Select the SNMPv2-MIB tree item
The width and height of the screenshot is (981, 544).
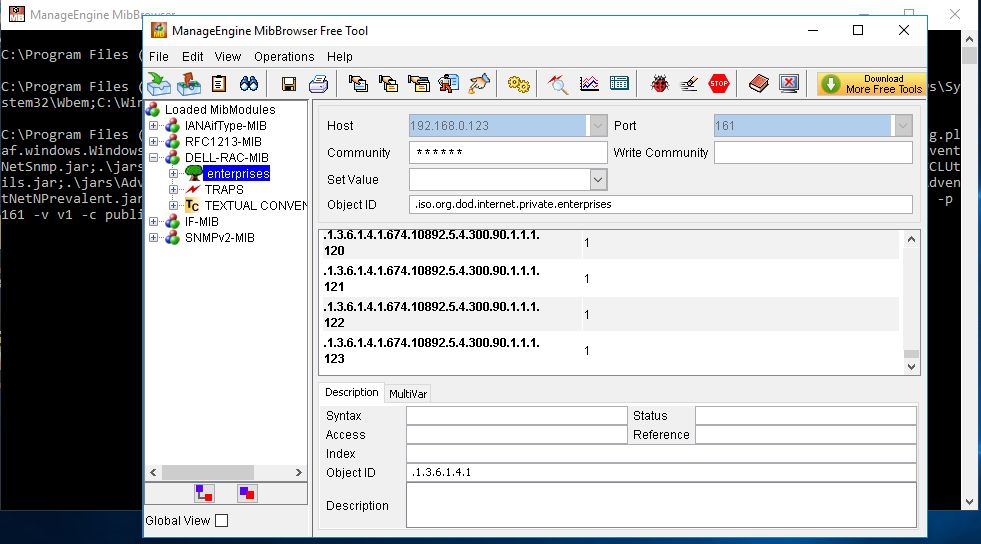(220, 238)
